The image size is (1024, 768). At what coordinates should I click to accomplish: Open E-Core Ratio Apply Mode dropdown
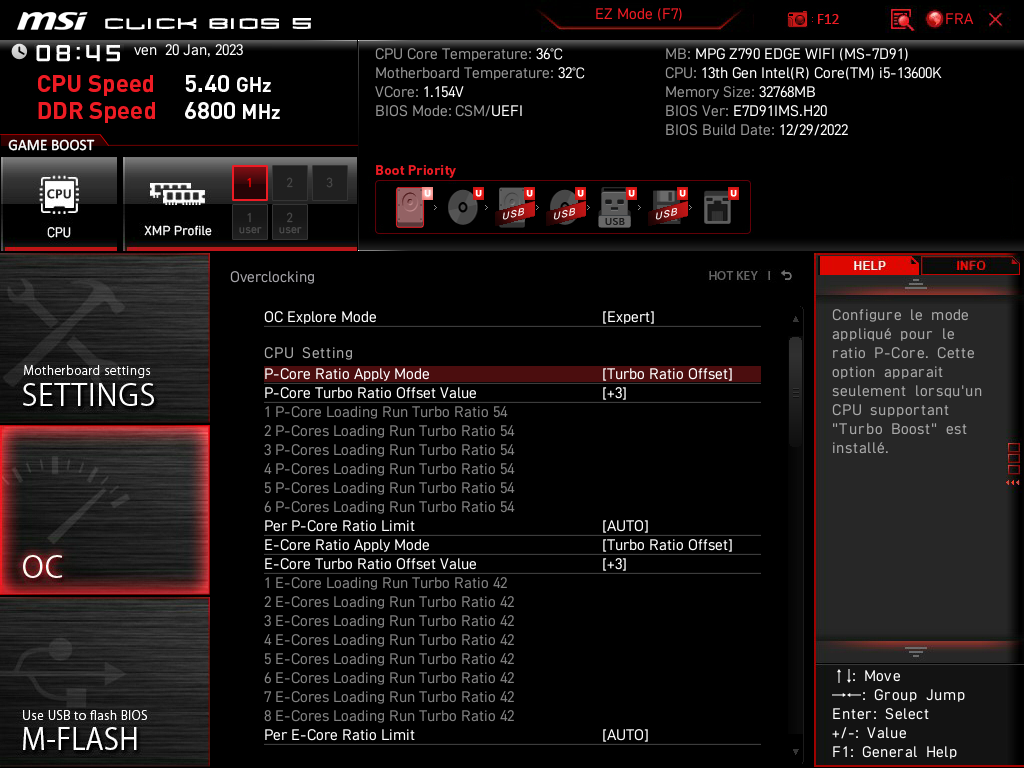tap(512, 545)
